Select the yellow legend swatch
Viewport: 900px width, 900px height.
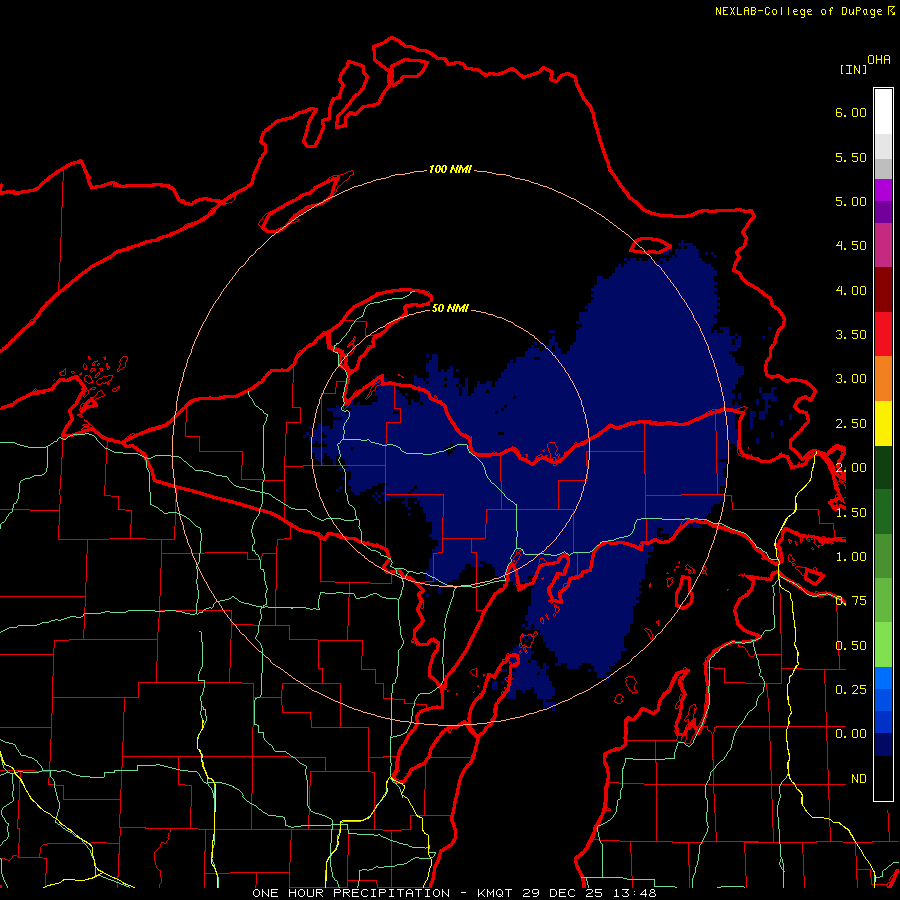(x=883, y=424)
